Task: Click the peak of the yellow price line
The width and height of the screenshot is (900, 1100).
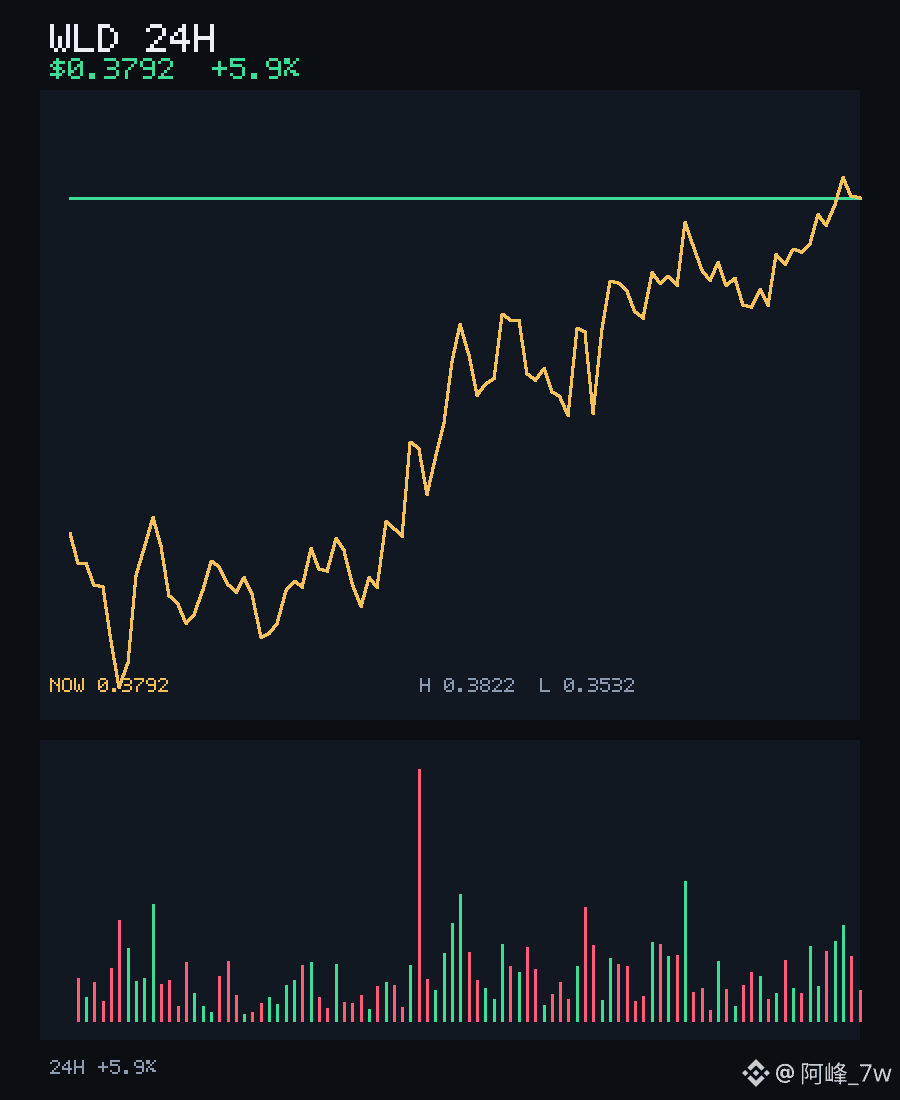Action: point(843,178)
